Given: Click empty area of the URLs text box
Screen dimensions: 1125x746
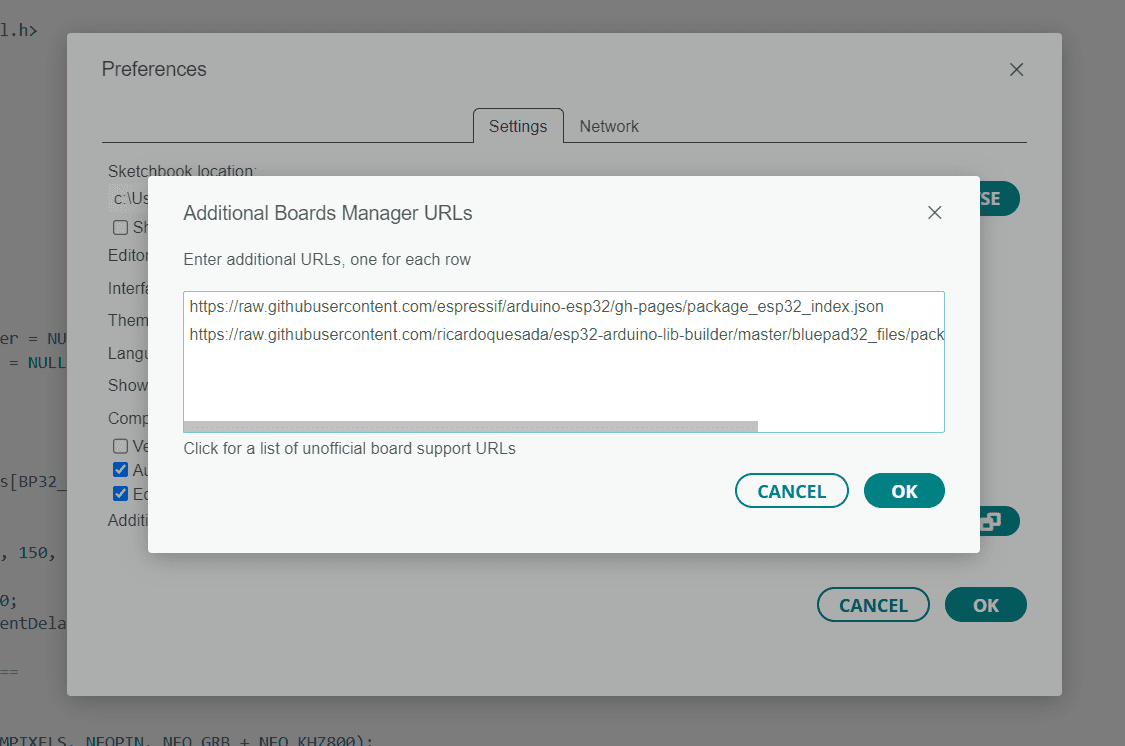Looking at the screenshot, I should coord(563,383).
